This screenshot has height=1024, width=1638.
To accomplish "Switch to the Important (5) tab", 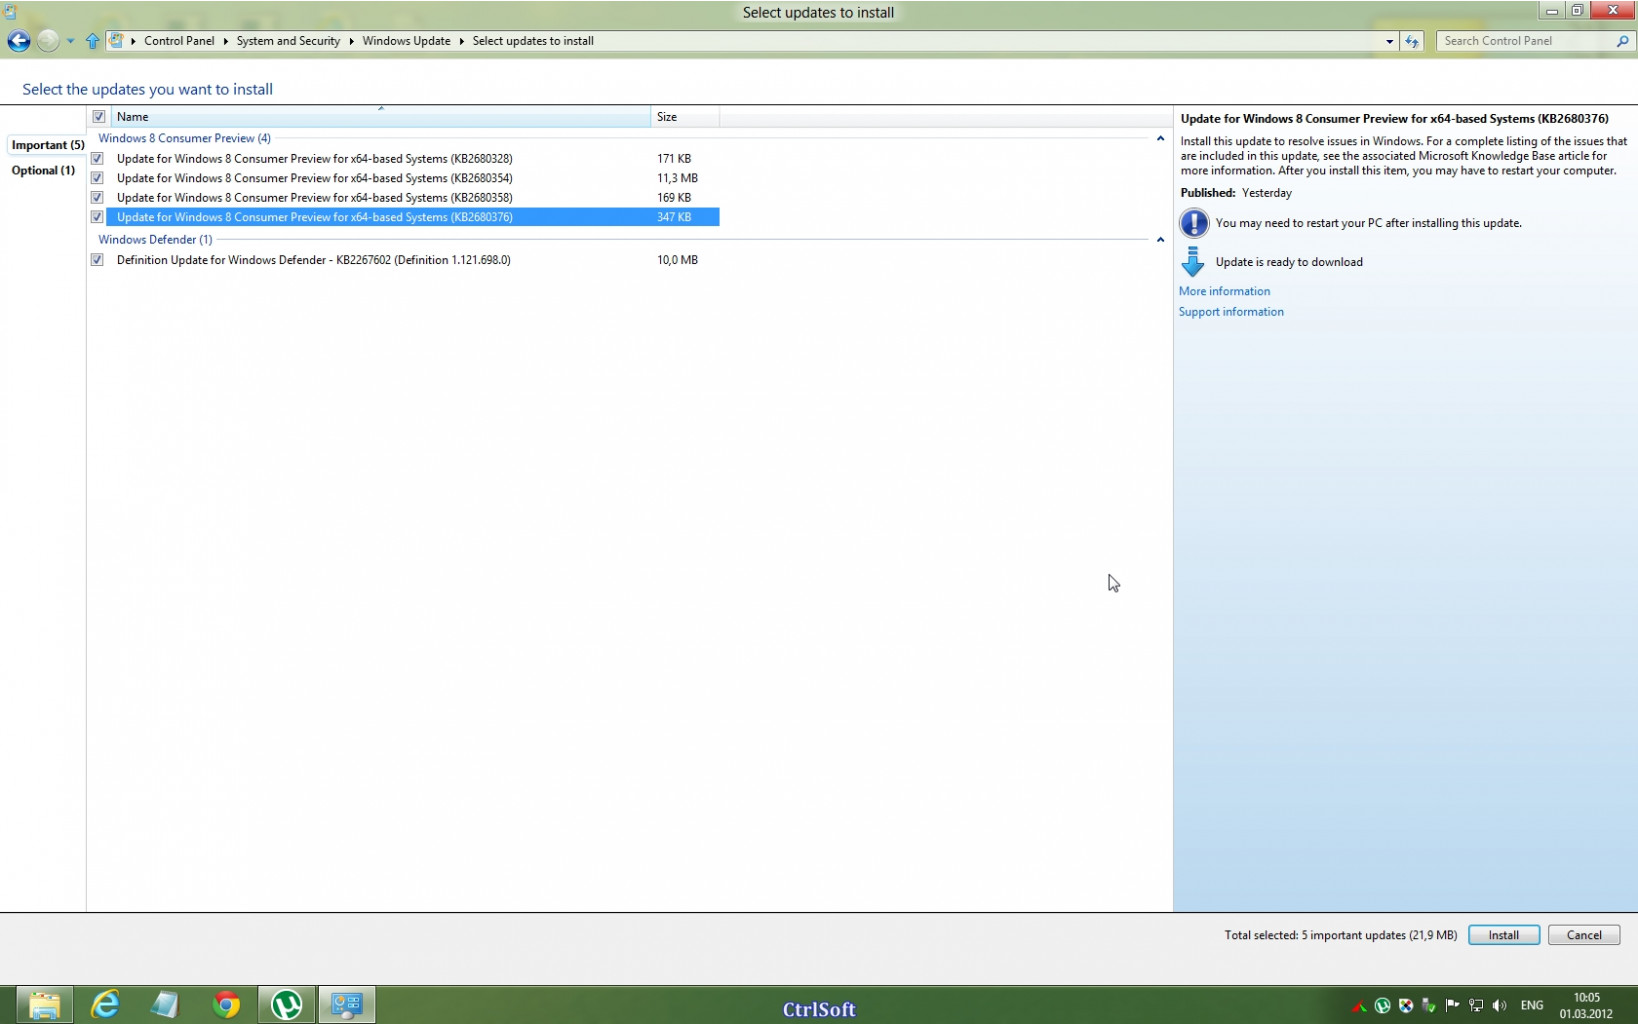I will (47, 145).
